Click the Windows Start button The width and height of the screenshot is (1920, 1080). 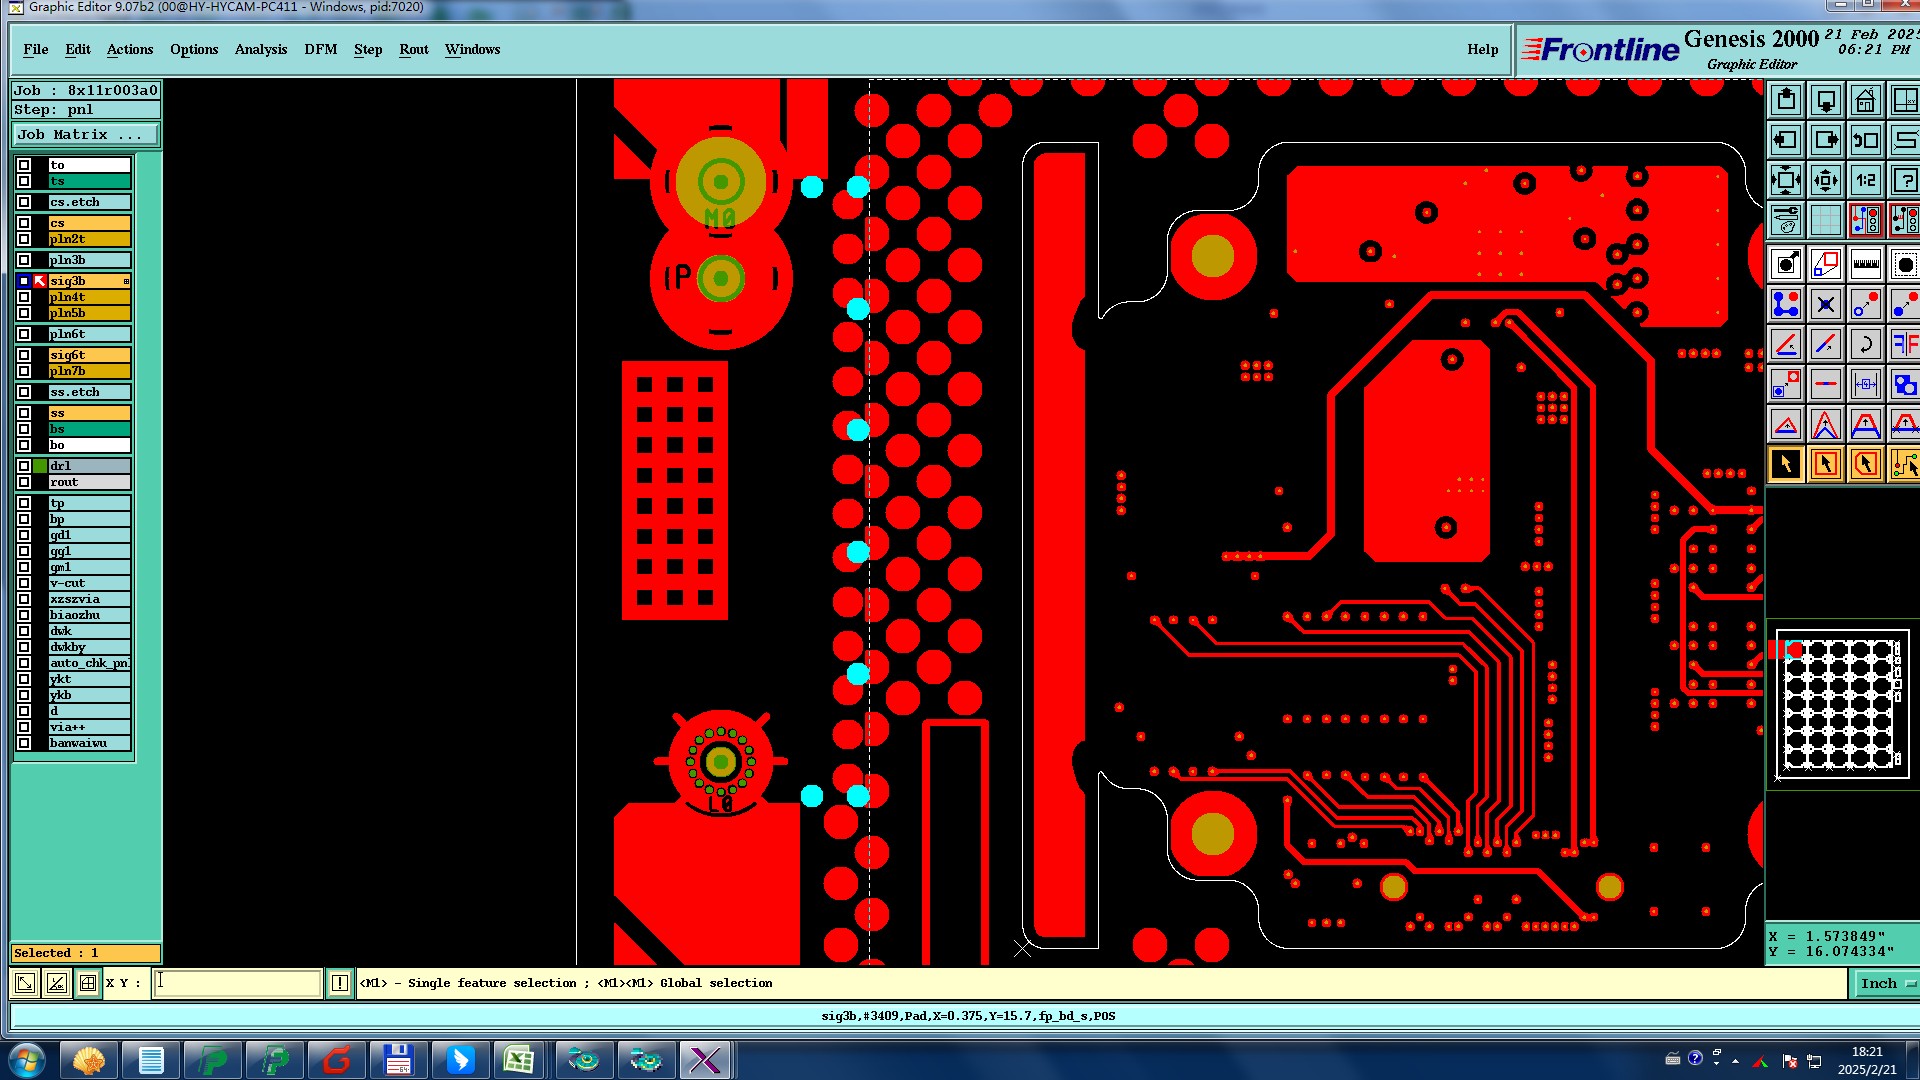(x=26, y=1060)
